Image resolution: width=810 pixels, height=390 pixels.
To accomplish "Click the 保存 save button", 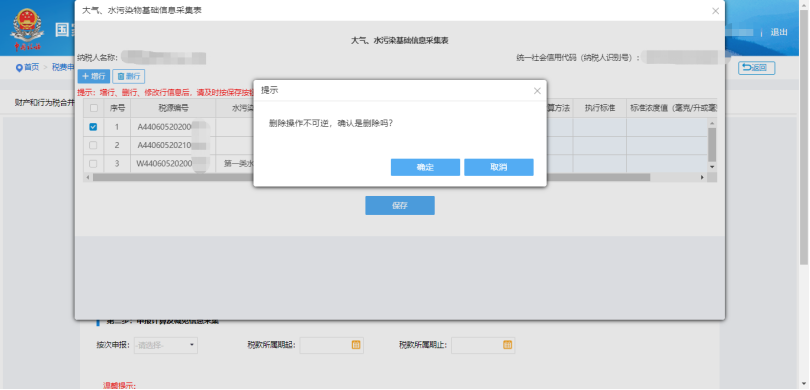I will click(400, 205).
